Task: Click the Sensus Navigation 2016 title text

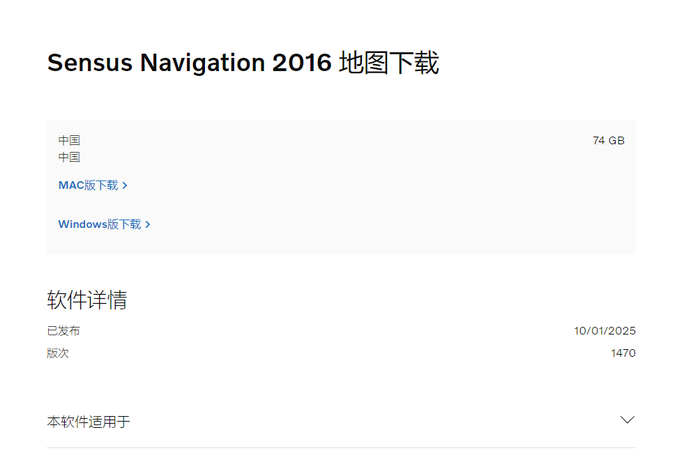Action: 189,62
